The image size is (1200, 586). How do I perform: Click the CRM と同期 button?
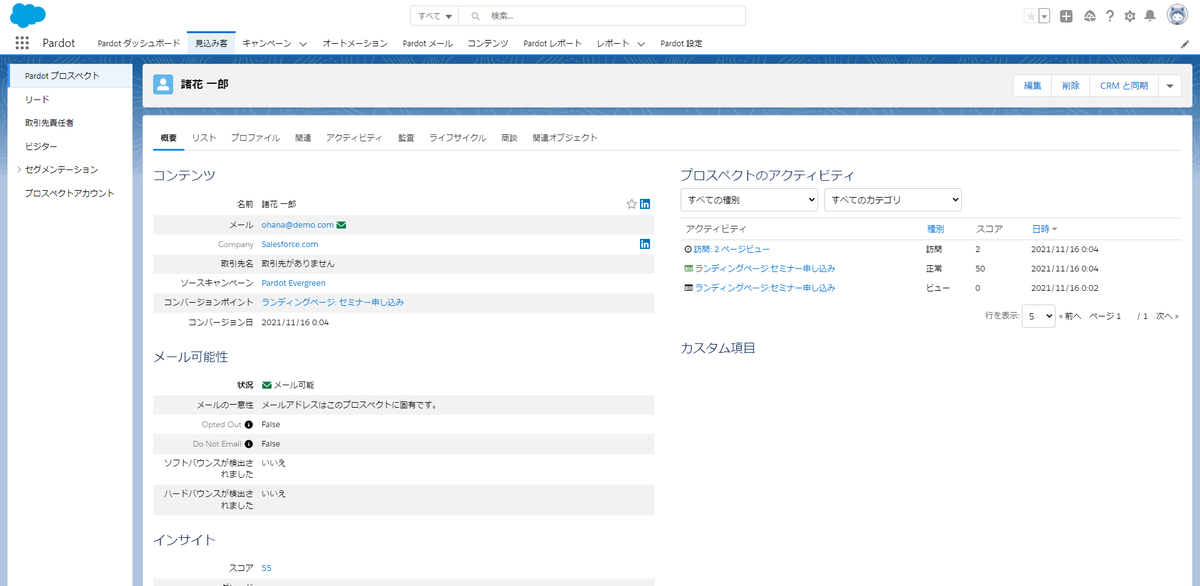pyautogui.click(x=1124, y=86)
